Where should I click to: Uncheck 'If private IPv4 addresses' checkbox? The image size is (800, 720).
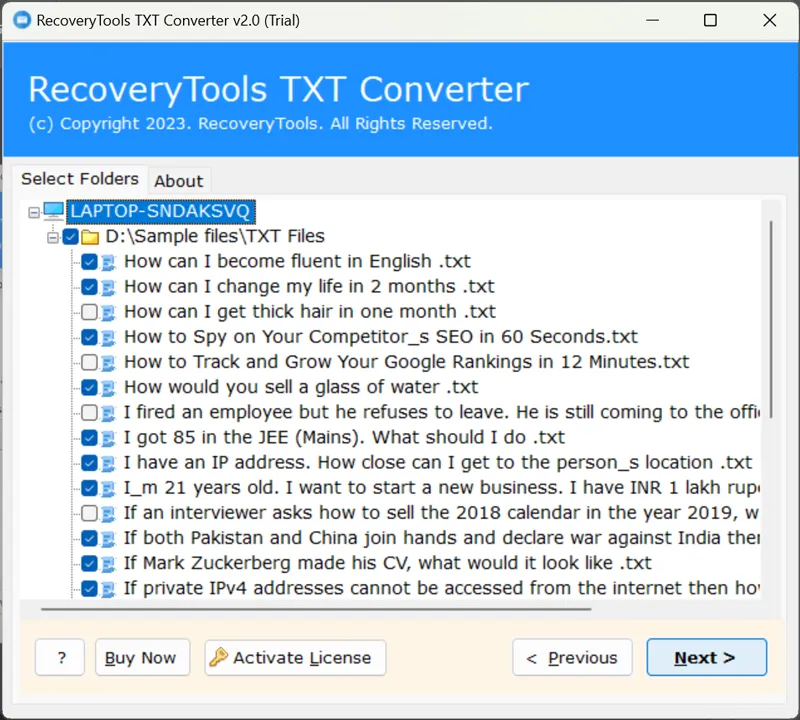[x=89, y=588]
